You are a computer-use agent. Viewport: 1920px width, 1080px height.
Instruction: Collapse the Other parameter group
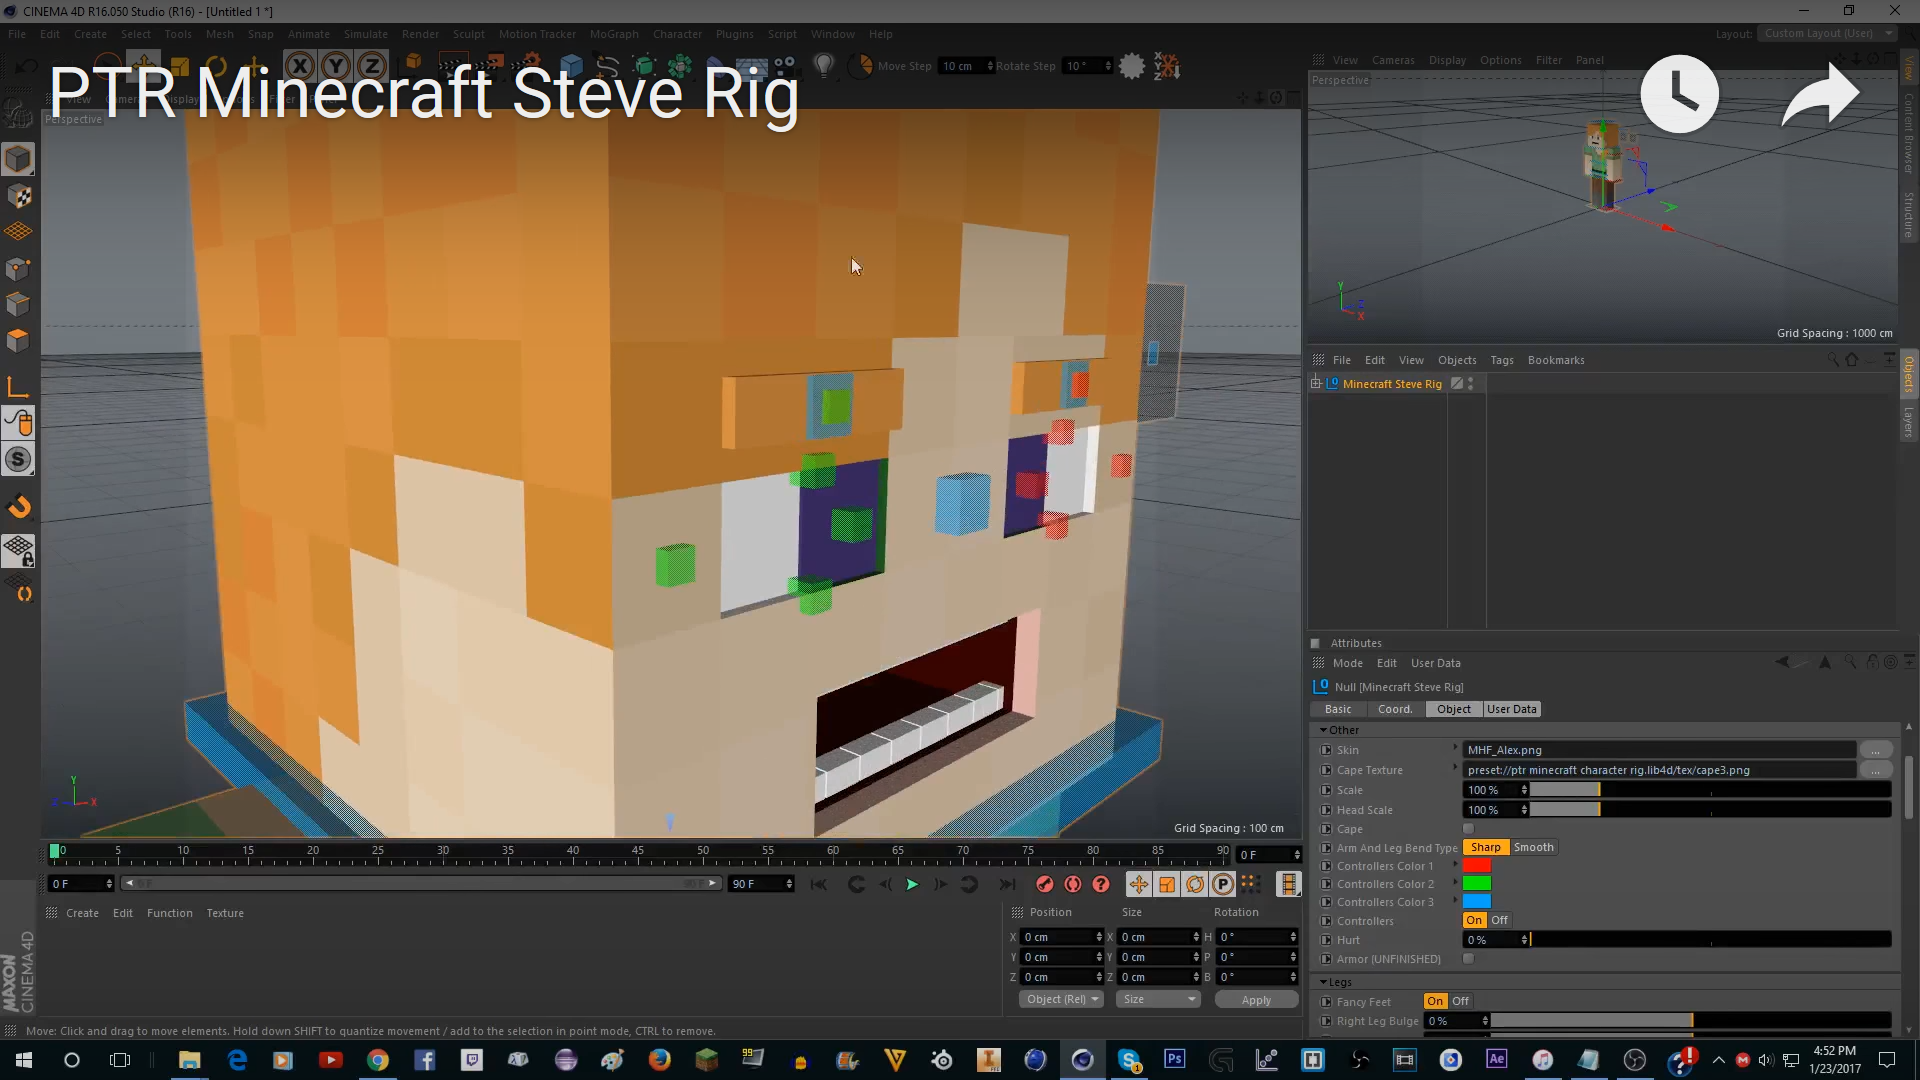(x=1323, y=730)
